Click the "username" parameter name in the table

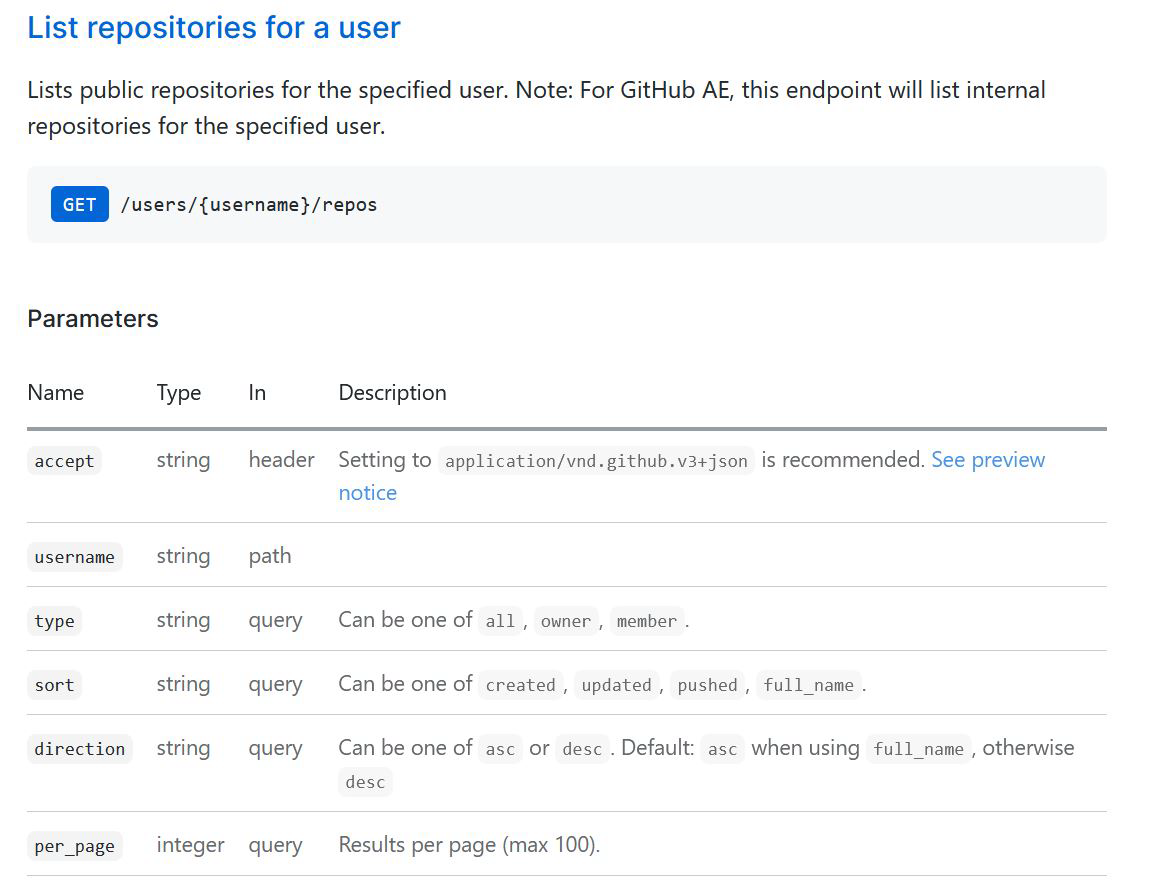(x=74, y=557)
